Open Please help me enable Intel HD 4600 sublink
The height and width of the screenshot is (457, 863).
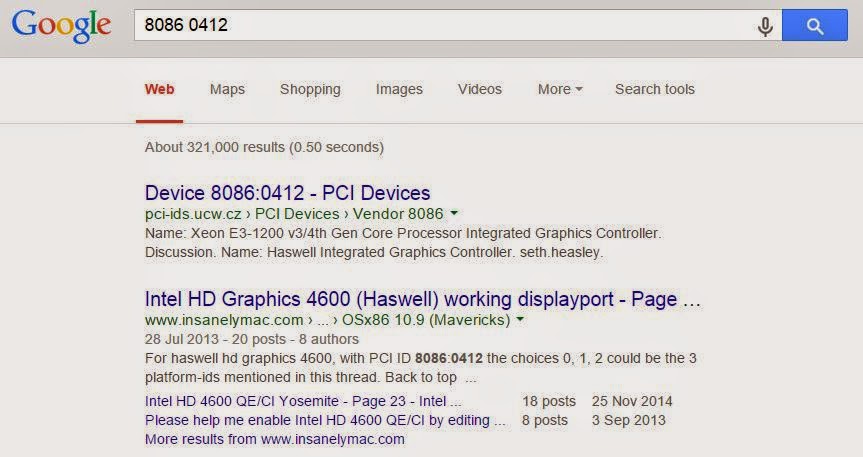click(x=325, y=421)
